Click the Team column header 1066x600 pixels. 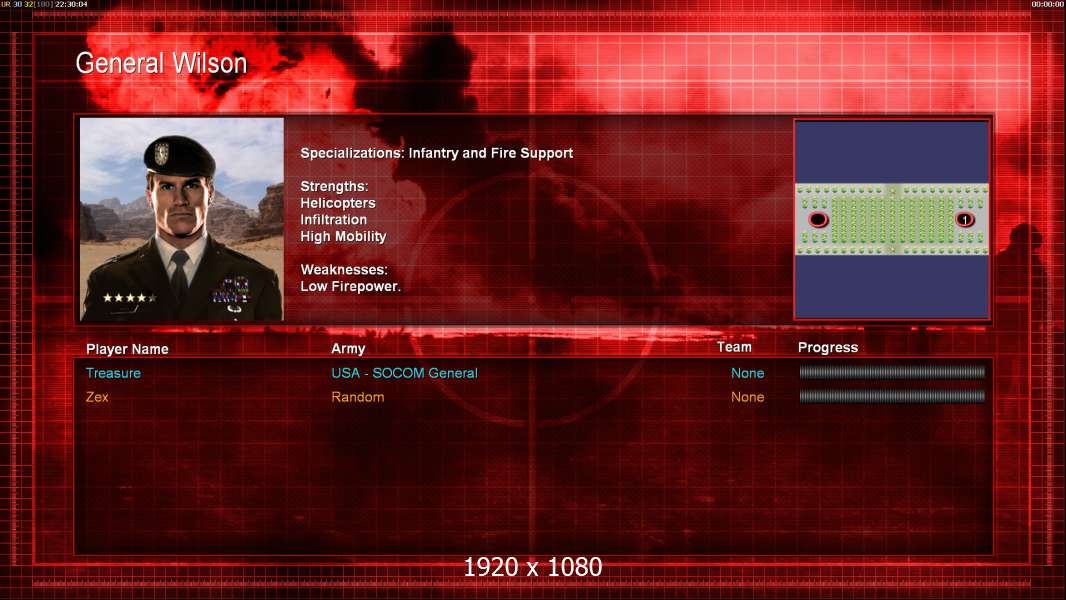point(734,347)
